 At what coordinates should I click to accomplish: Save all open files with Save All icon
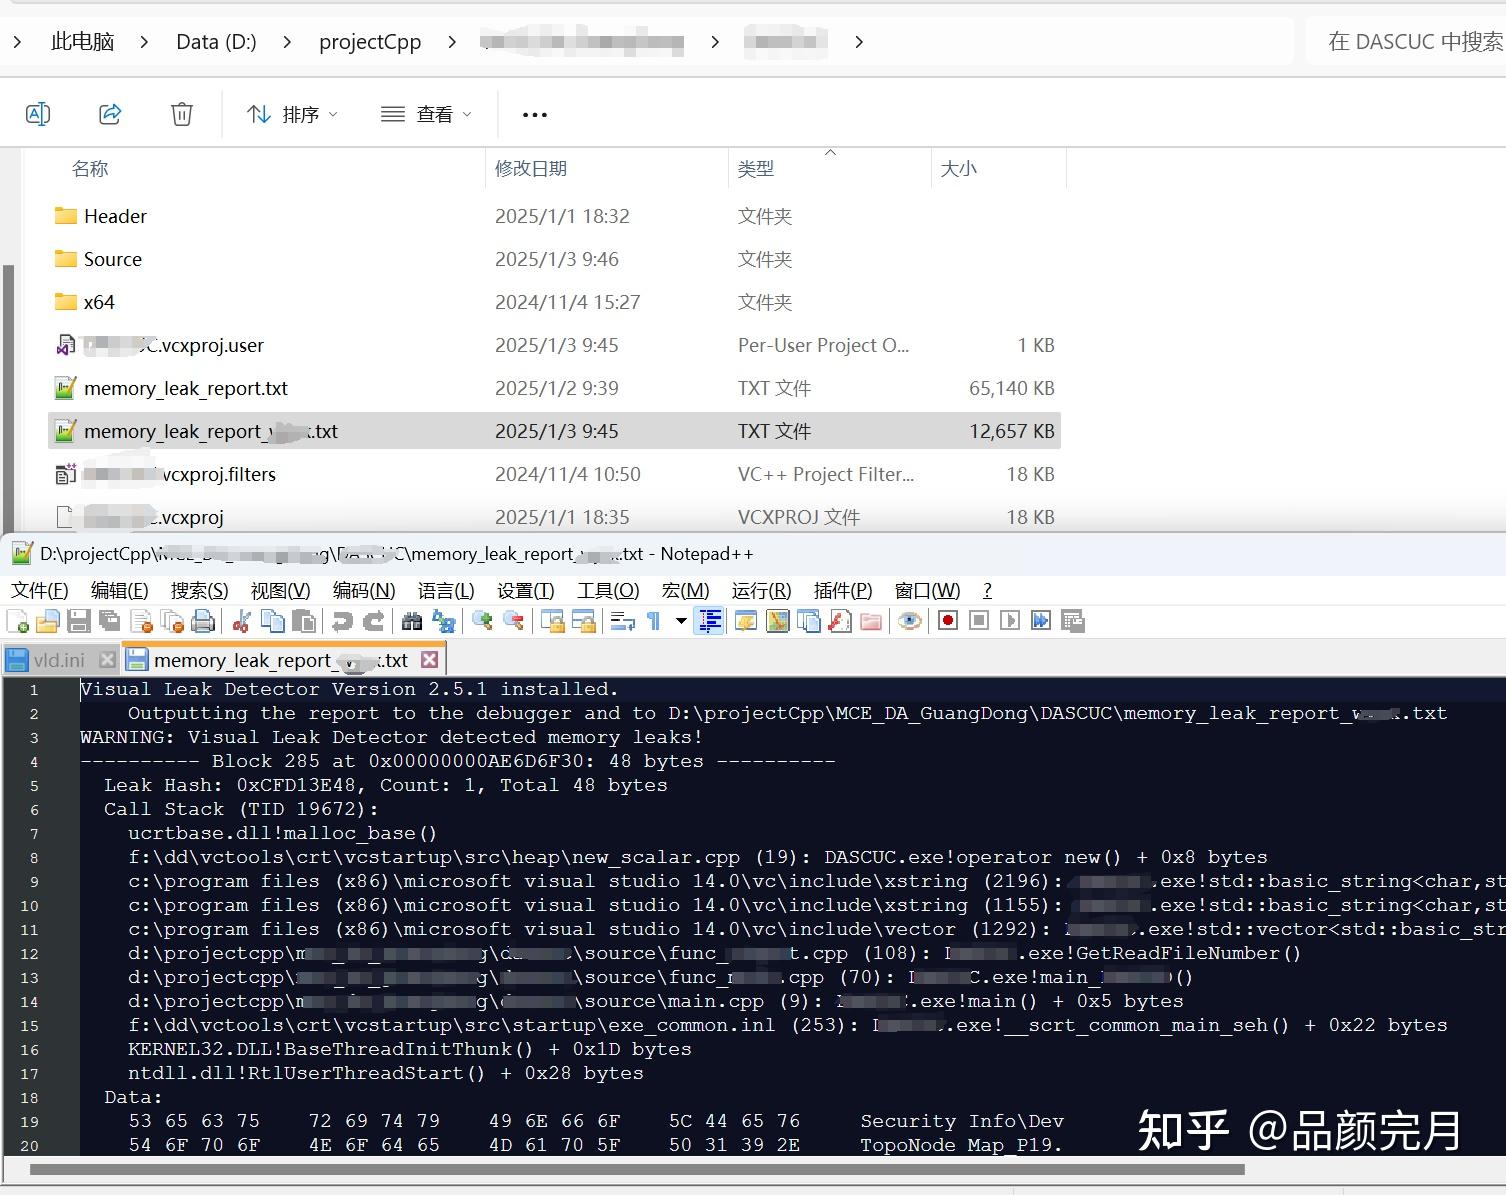point(110,620)
